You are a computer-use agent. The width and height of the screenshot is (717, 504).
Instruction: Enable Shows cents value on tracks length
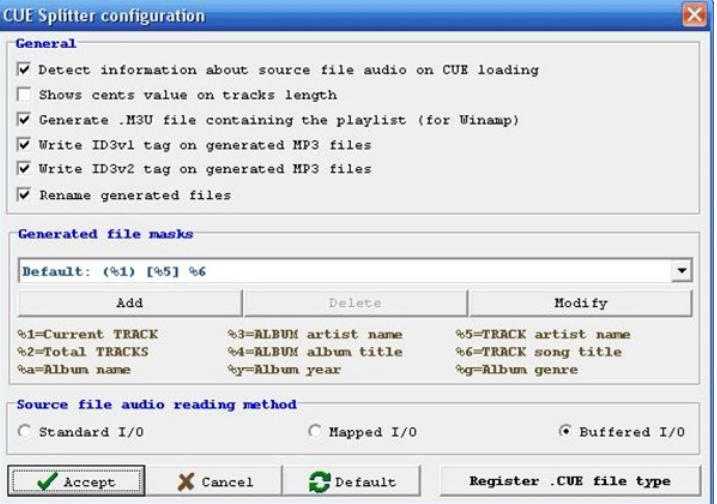(x=24, y=95)
